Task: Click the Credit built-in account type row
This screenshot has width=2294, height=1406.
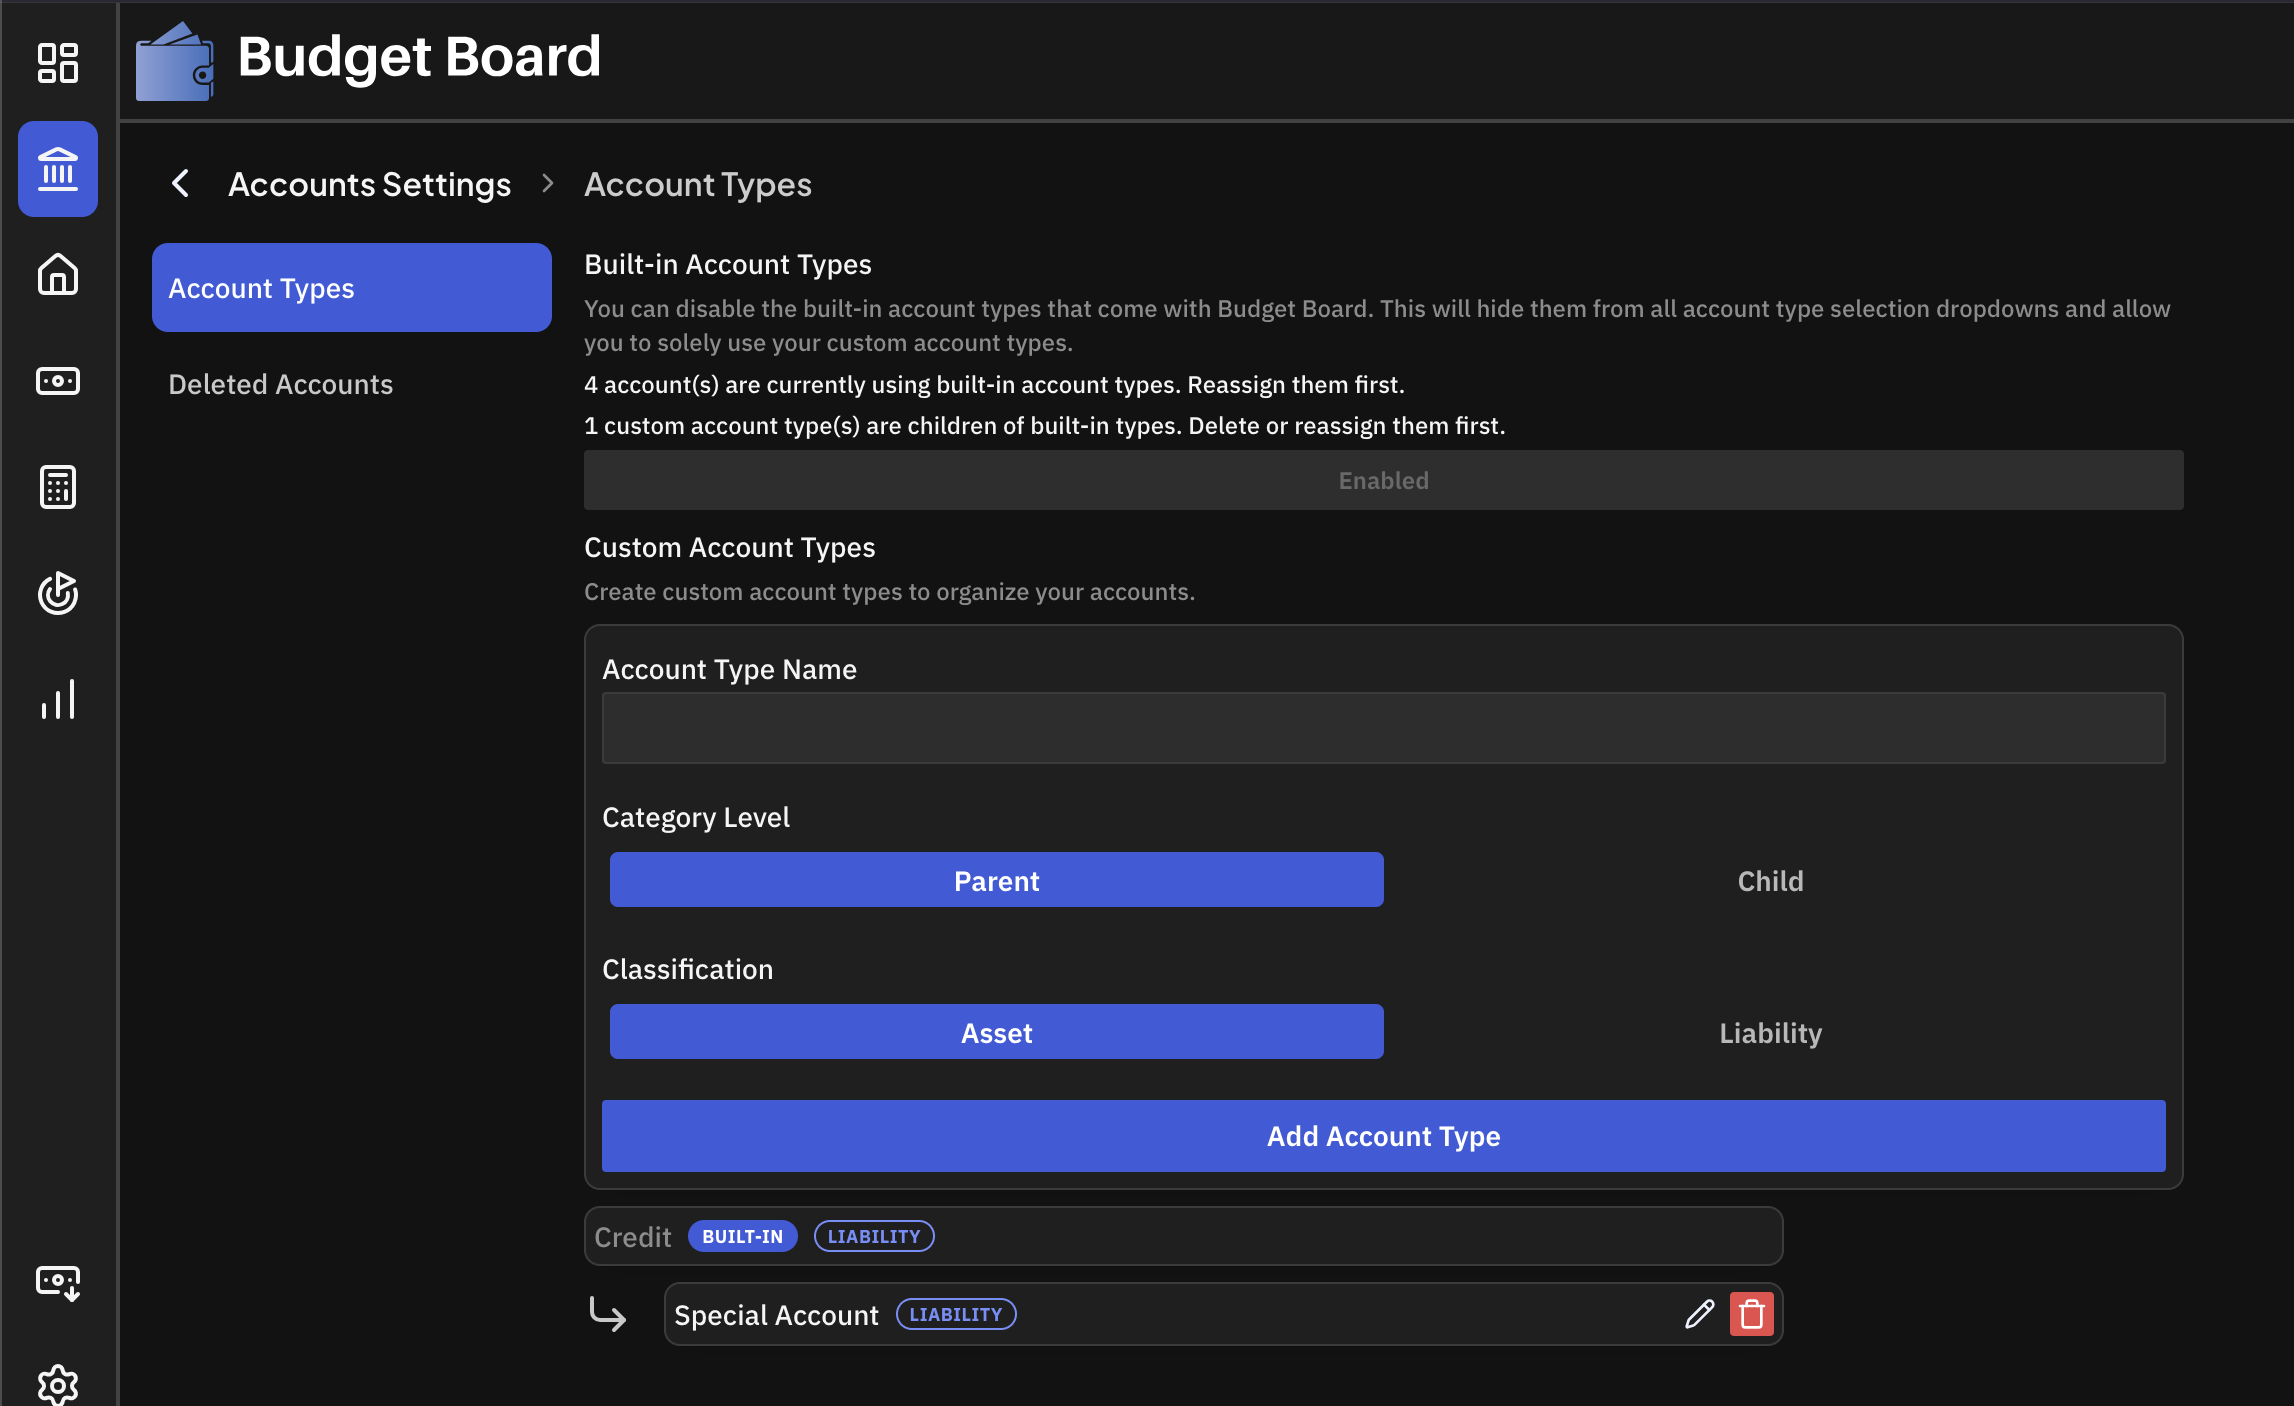Action: [x=1183, y=1236]
